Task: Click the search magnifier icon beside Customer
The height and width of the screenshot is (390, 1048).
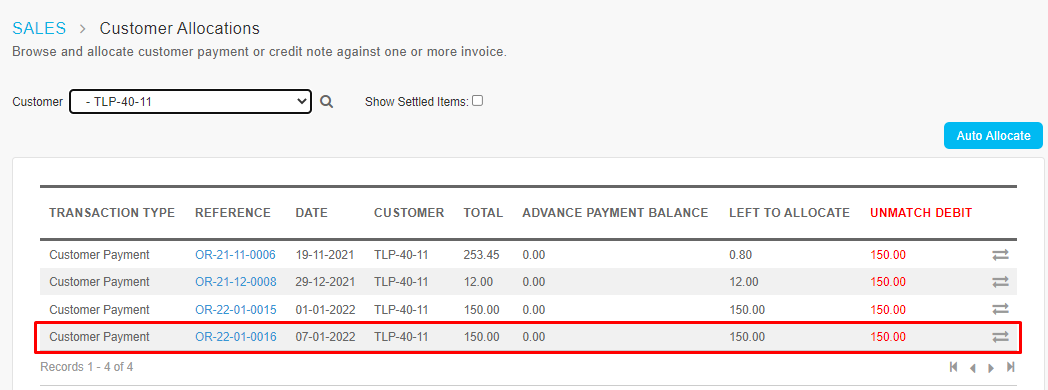Action: pyautogui.click(x=326, y=102)
